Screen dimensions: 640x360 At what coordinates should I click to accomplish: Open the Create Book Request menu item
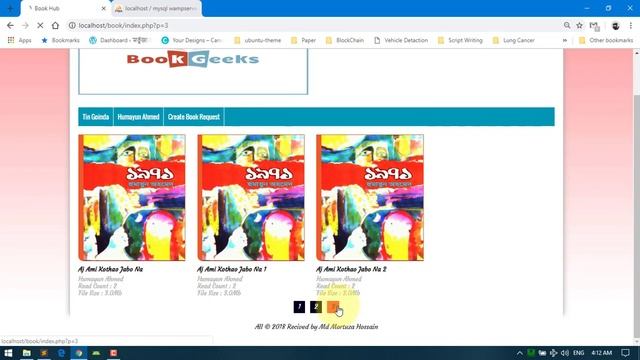click(194, 117)
